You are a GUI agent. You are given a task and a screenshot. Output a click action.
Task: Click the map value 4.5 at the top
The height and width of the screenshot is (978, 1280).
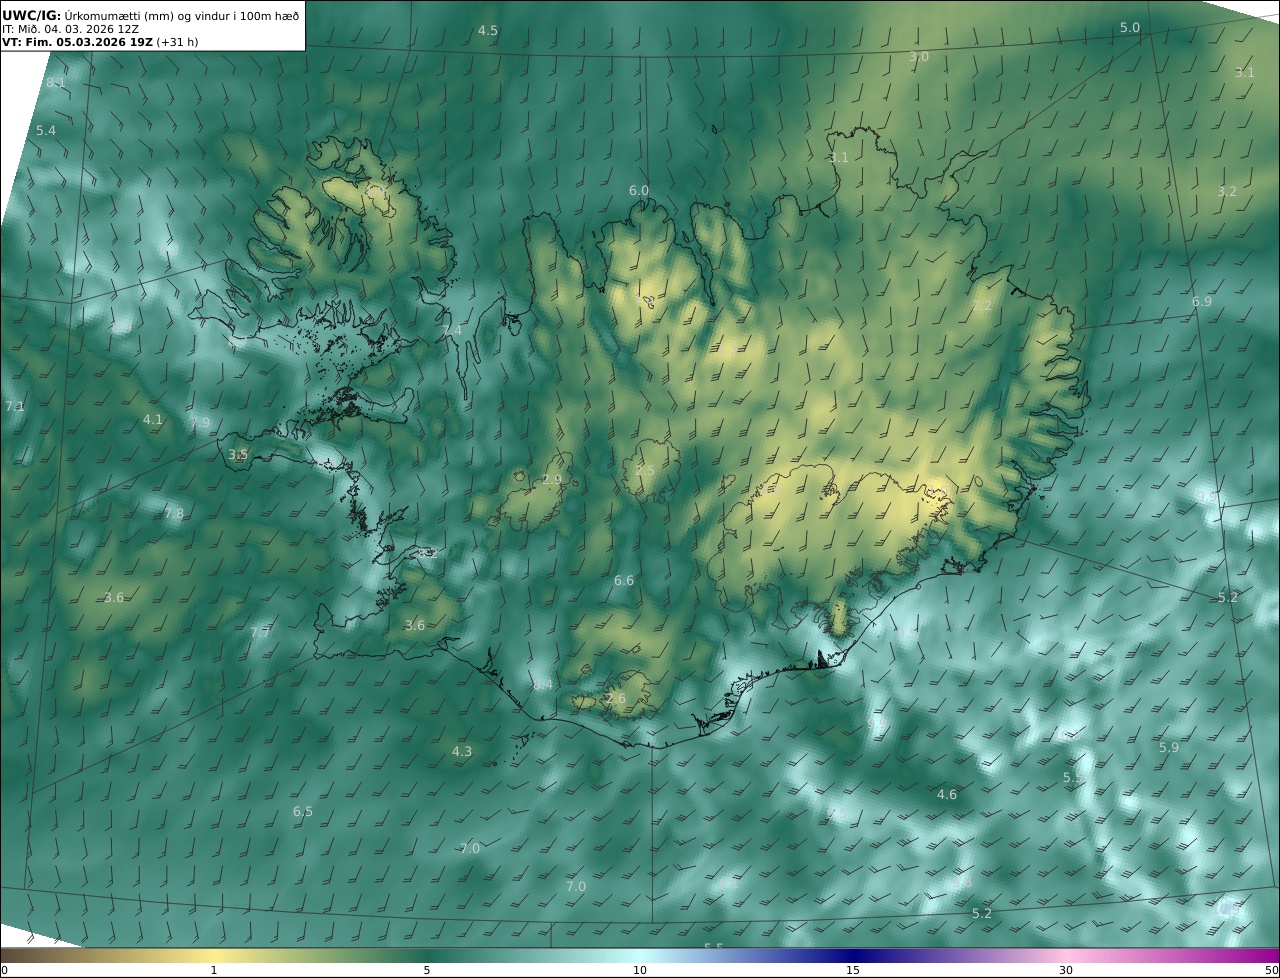488,31
